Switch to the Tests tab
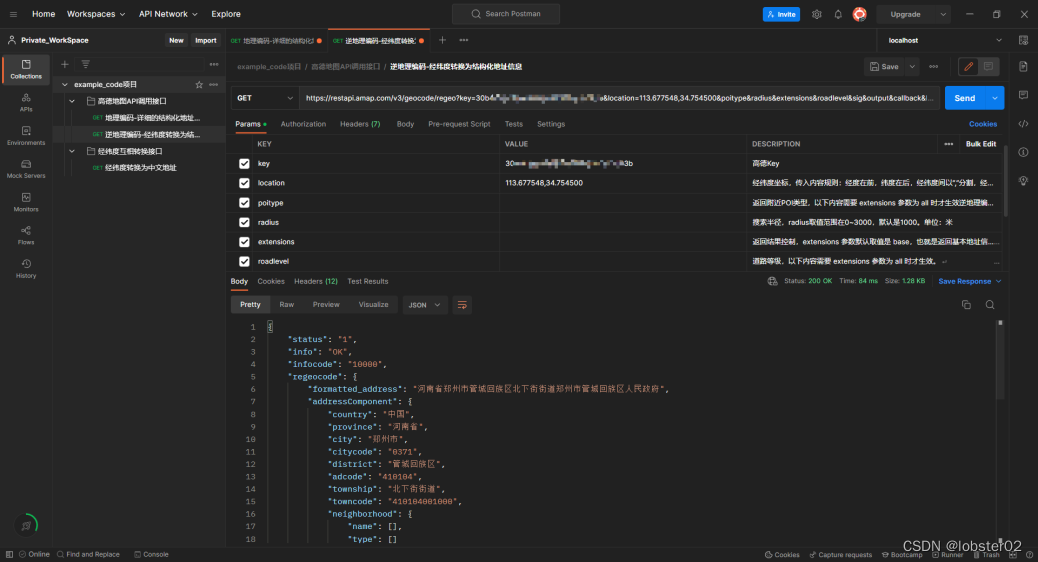 (514, 124)
